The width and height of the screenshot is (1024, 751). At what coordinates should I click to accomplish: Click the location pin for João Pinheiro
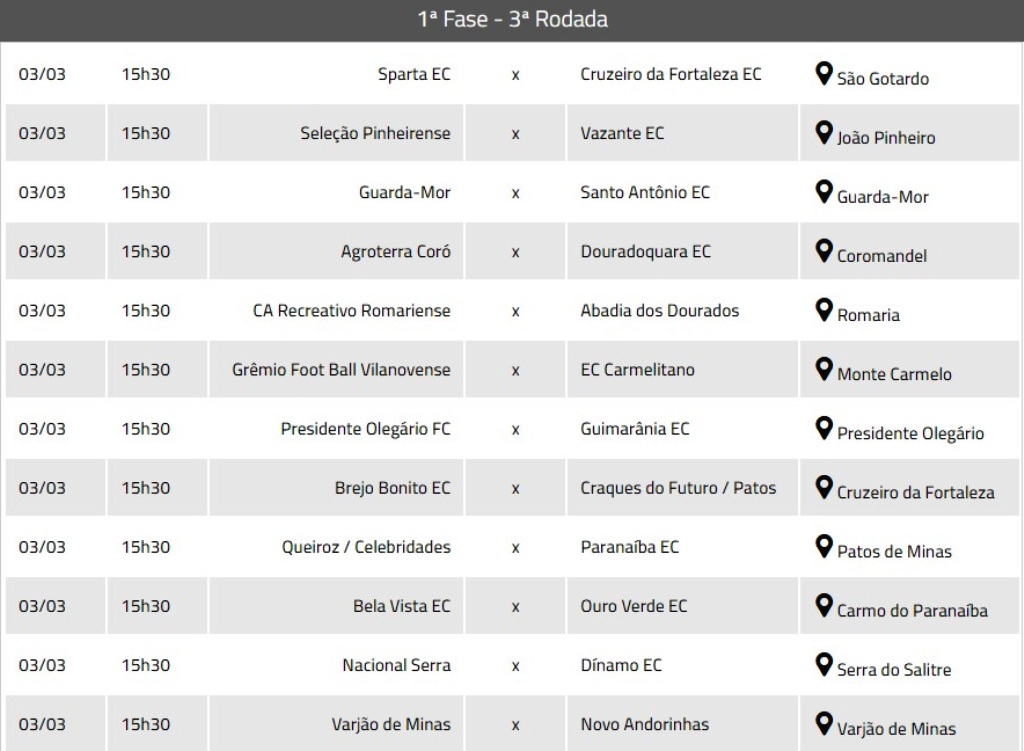point(823,132)
